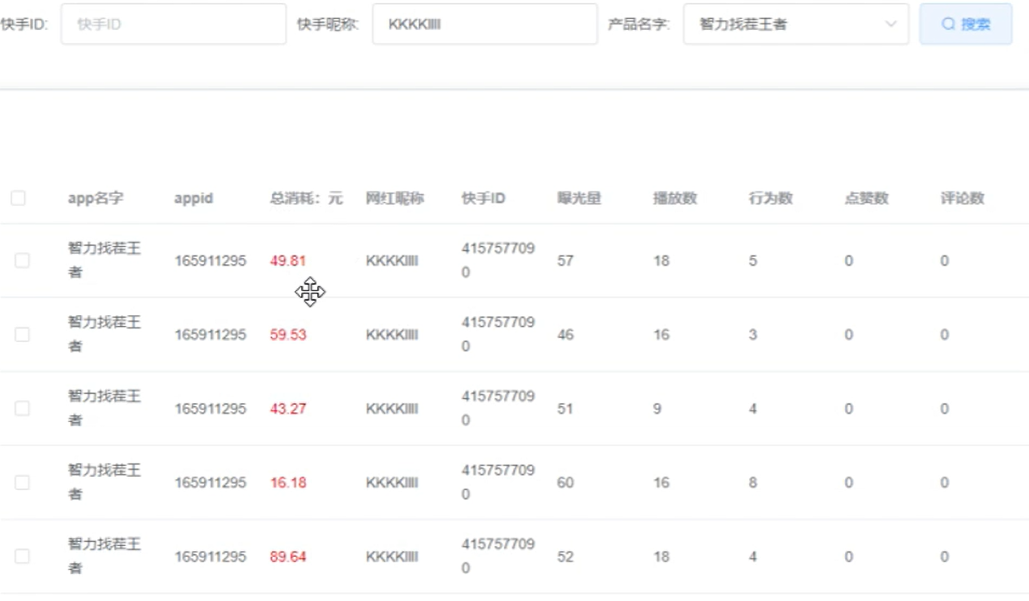Click the app名字 column header
Image resolution: width=1029 pixels, height=601 pixels.
tap(95, 198)
